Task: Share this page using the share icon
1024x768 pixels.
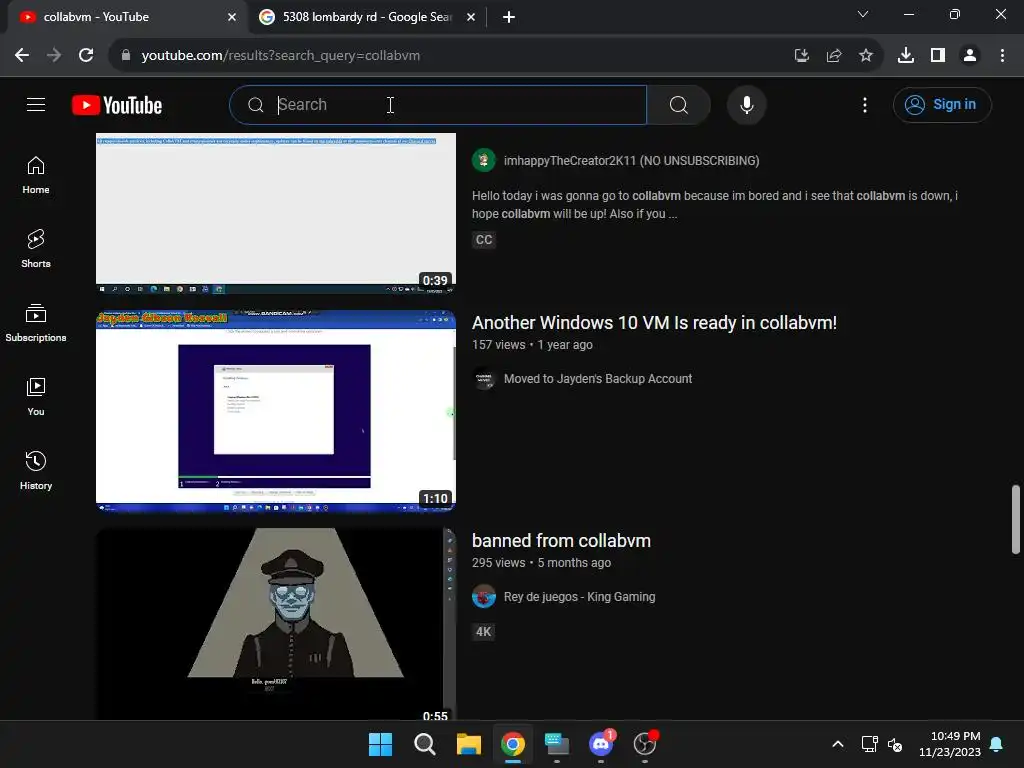Action: pos(834,56)
